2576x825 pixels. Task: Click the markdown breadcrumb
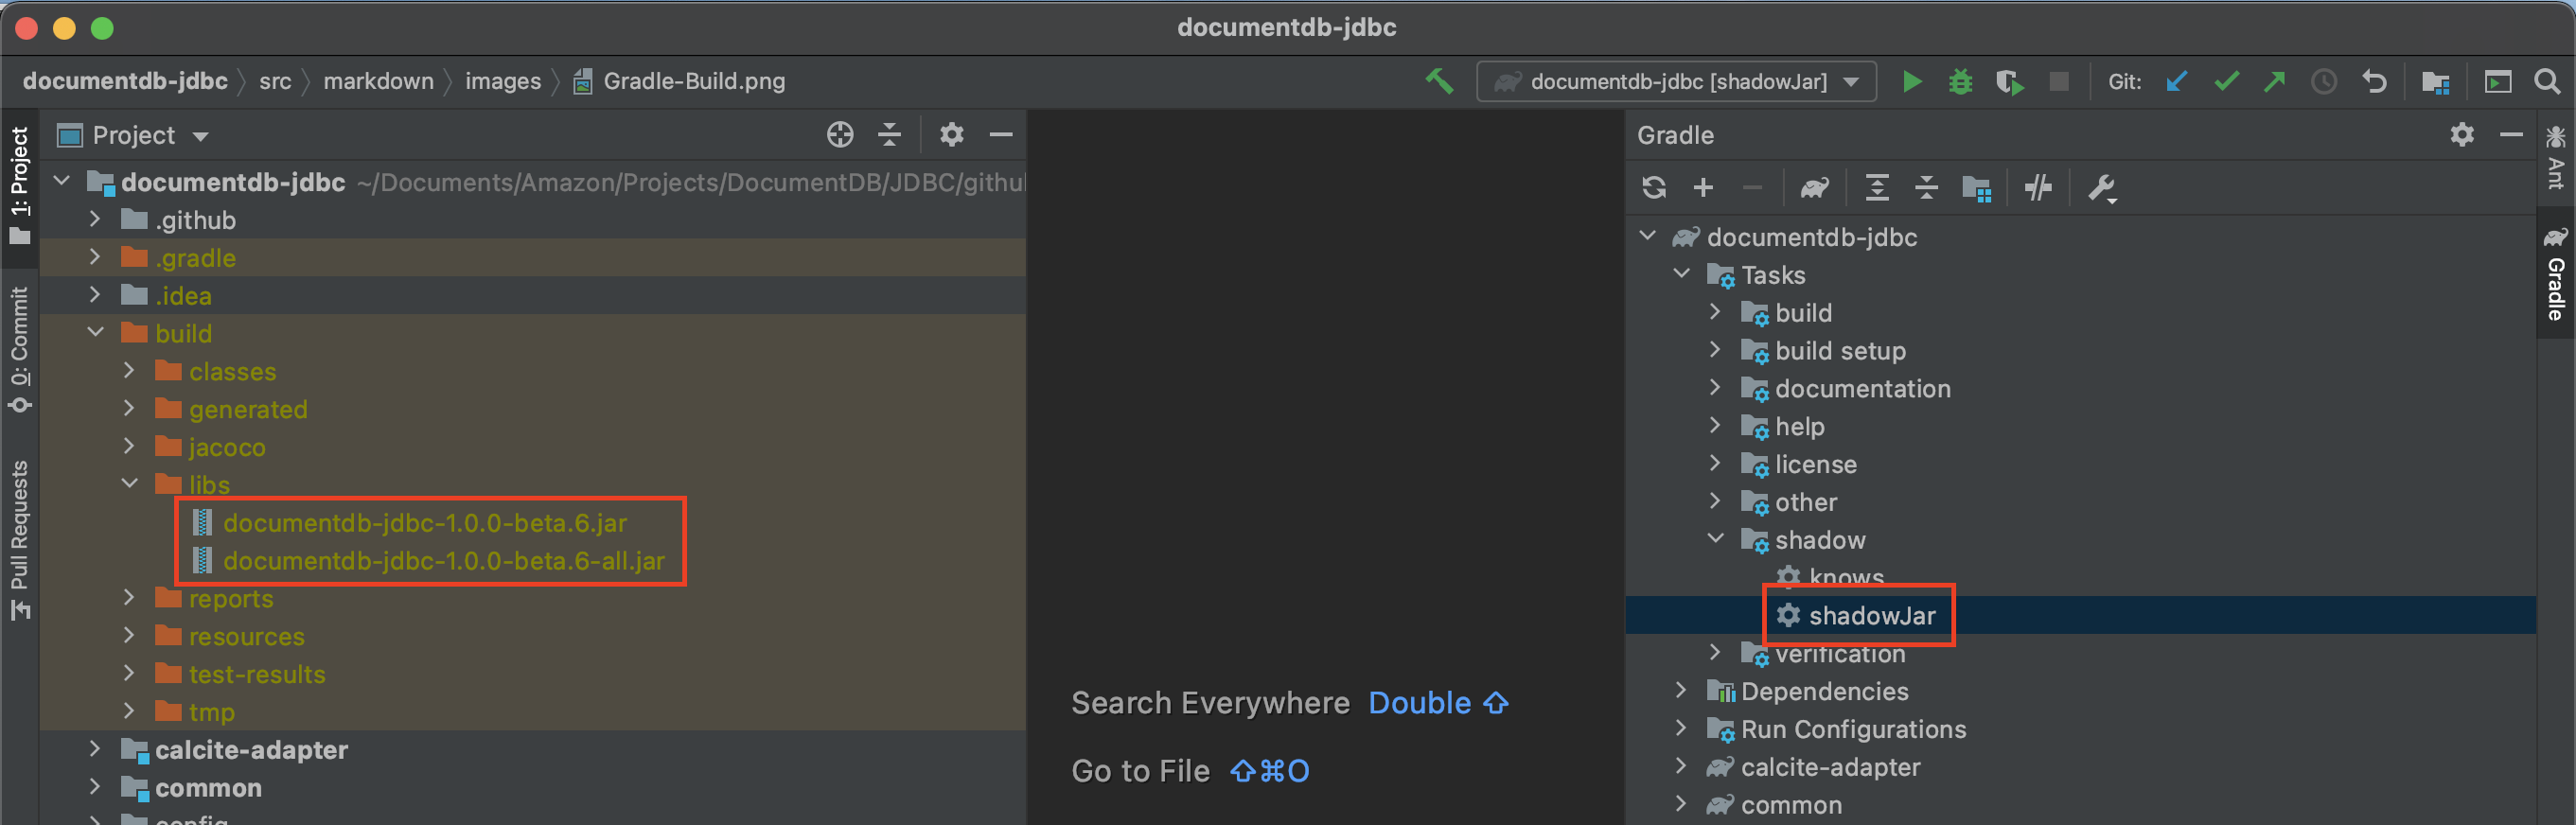pos(378,81)
